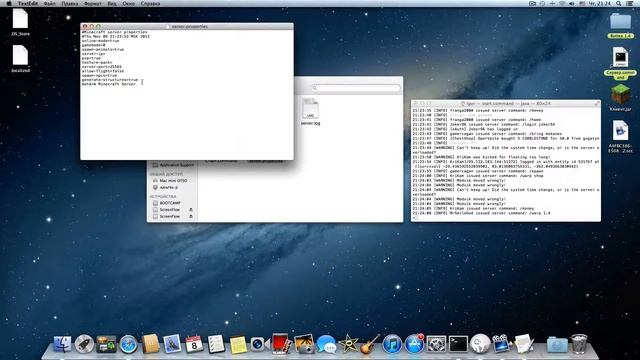The height and width of the screenshot is (360, 640).
Task: Click the Finder window search field
Action: click(x=356, y=88)
